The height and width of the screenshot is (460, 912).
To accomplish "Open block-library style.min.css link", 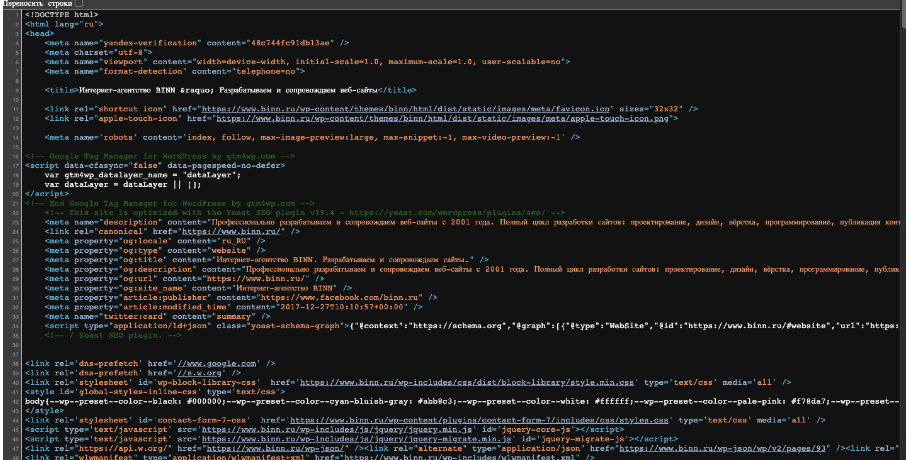I will pyautogui.click(x=466, y=382).
